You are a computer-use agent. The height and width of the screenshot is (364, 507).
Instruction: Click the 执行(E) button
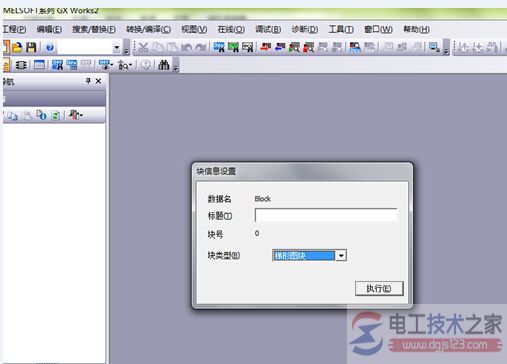click(379, 288)
